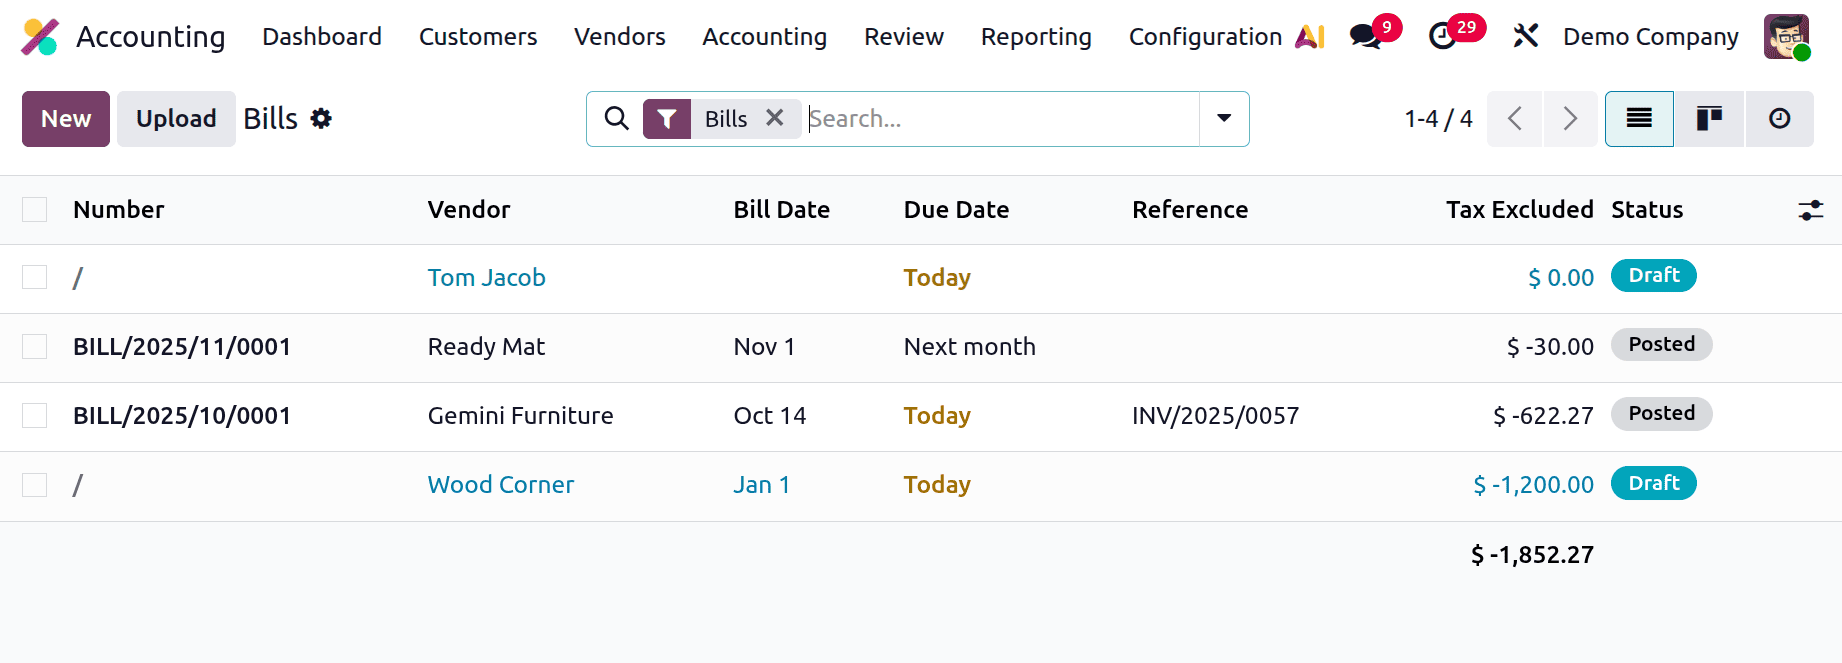This screenshot has width=1842, height=663.
Task: Expand the search options dropdown
Action: 1223,118
